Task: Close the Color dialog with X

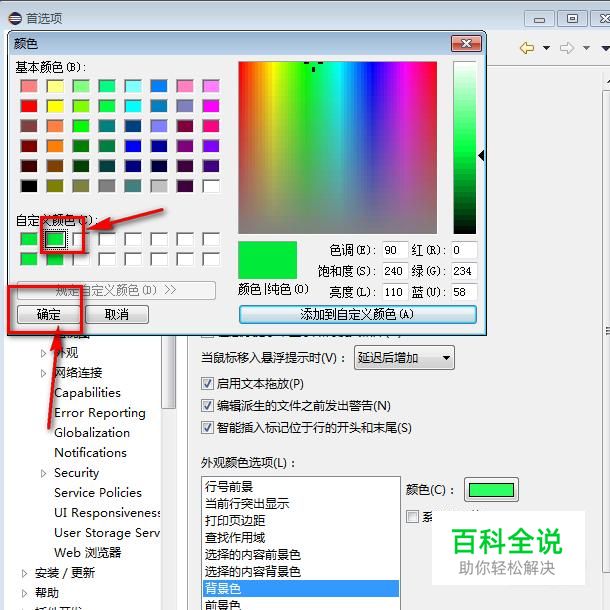Action: 466,43
